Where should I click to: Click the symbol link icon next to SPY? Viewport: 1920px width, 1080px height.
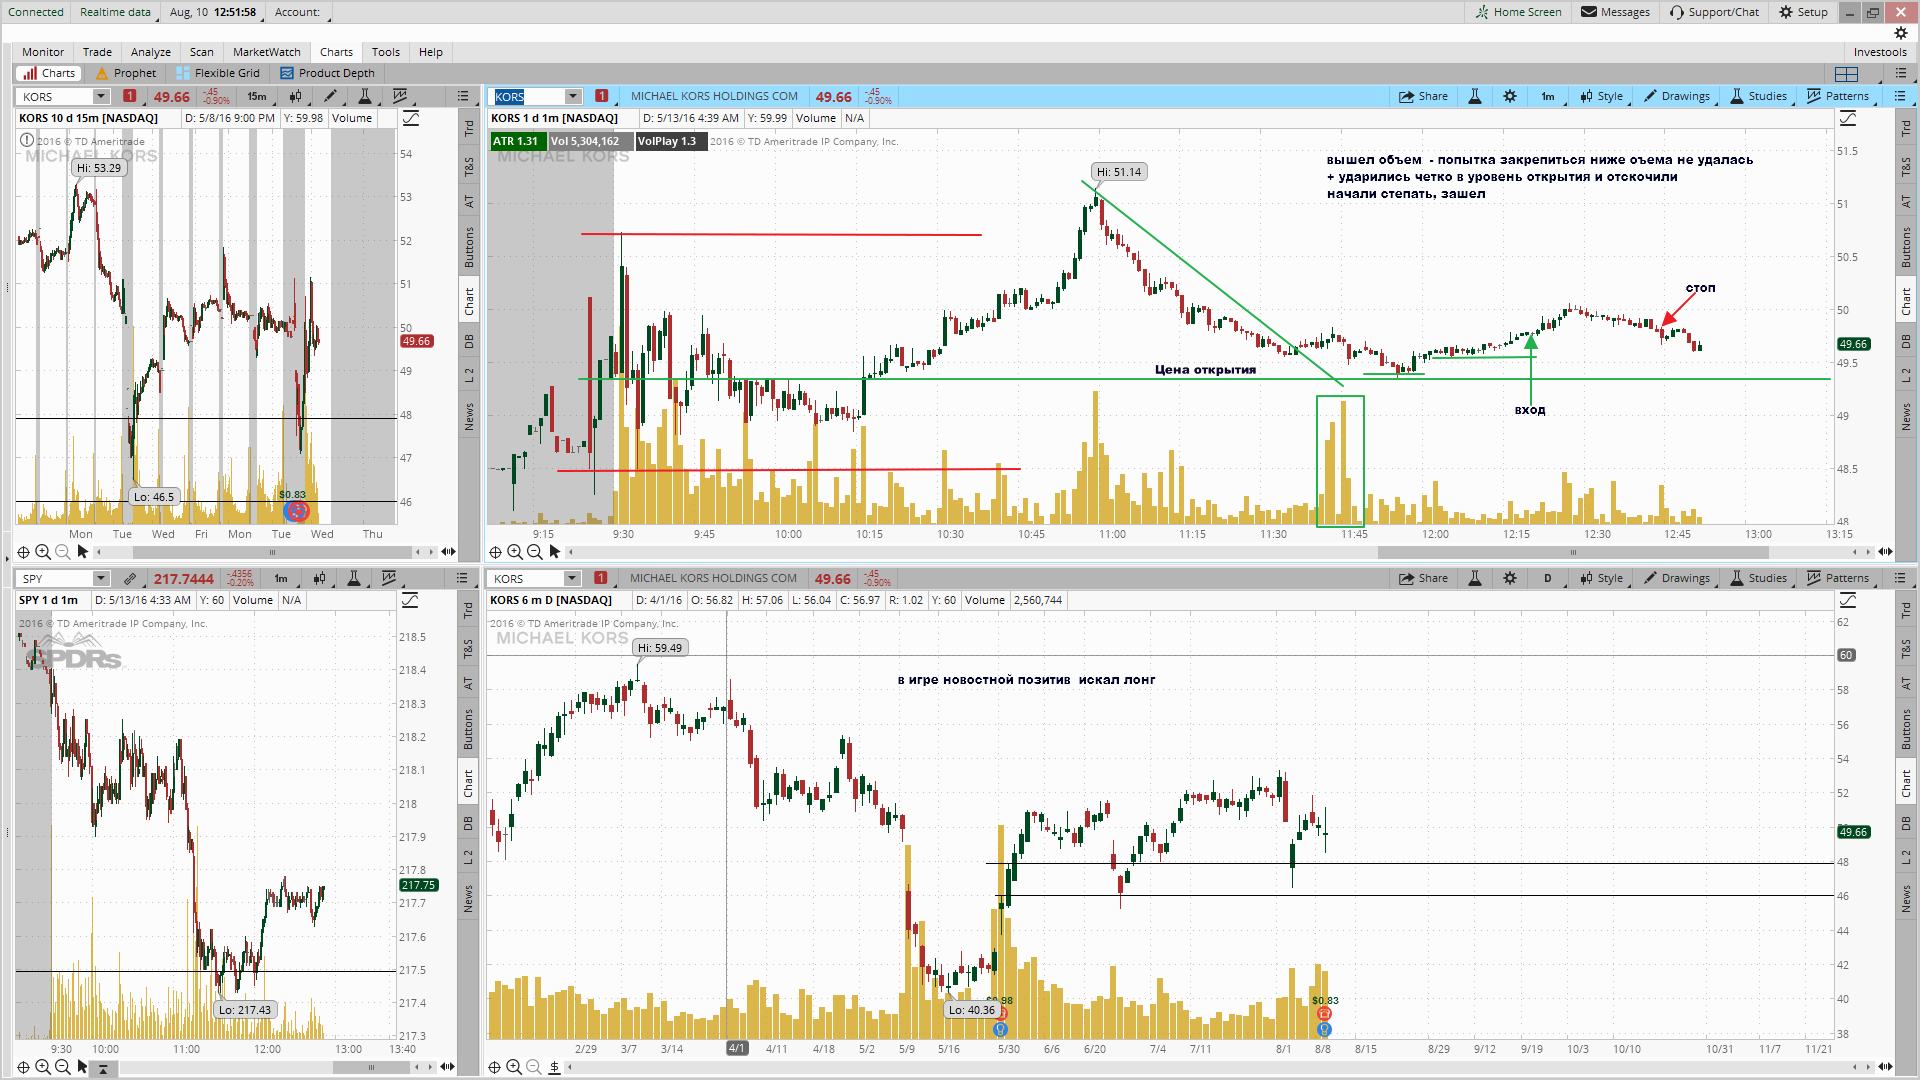tap(129, 579)
